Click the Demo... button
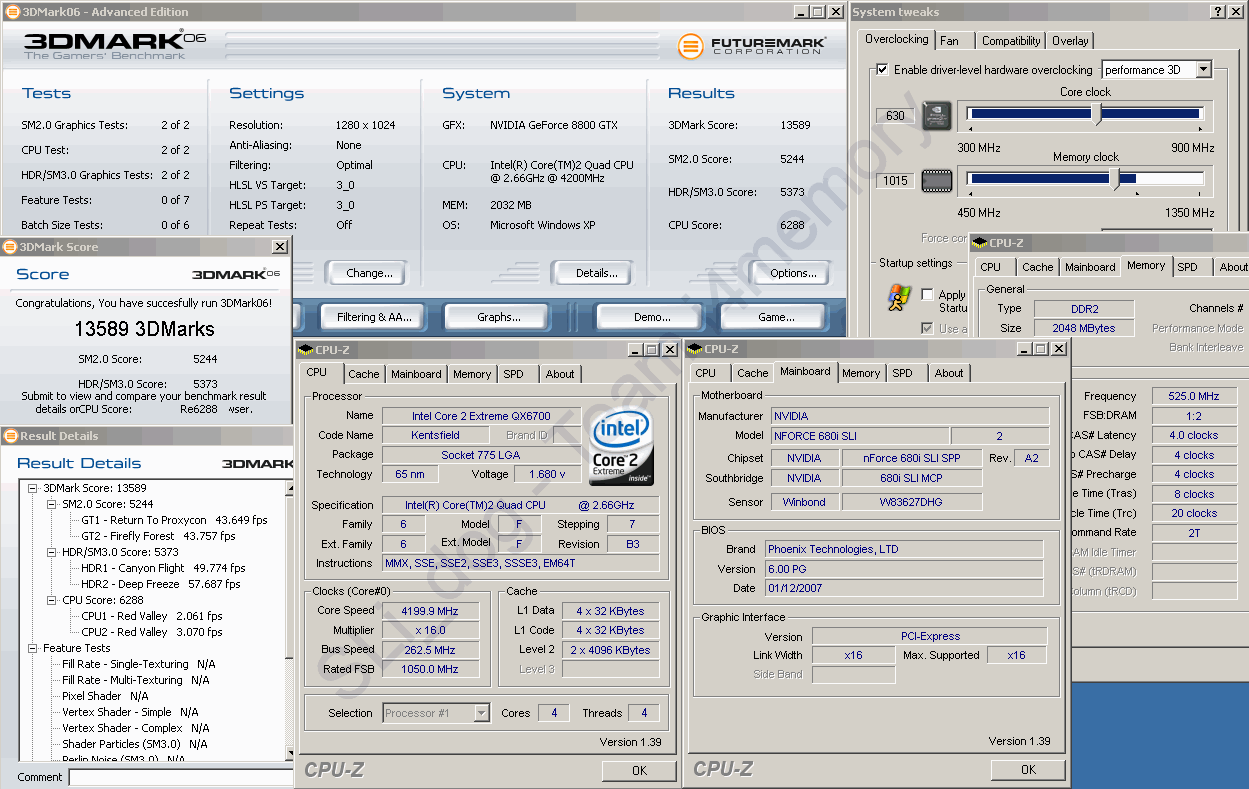Screen dimensions: 1249x789 coord(652,317)
